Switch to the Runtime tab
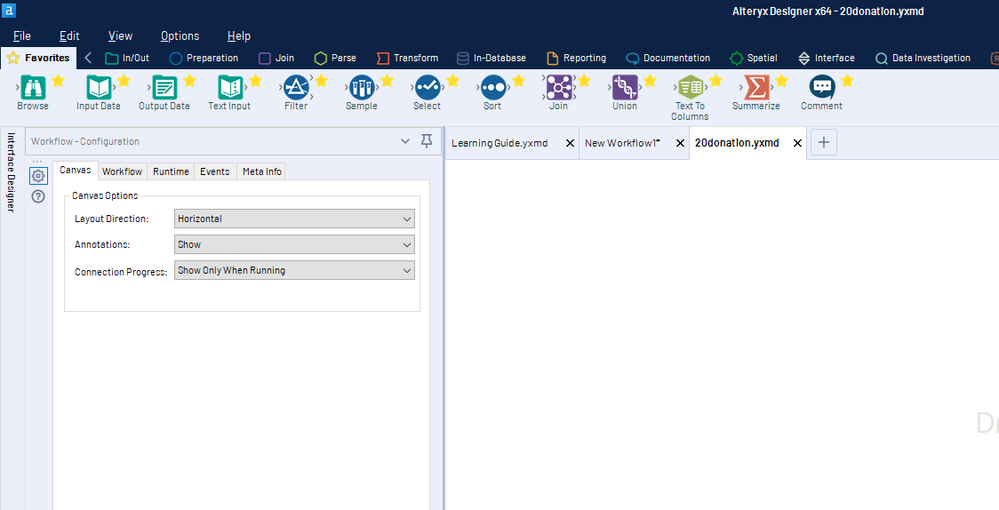 pos(171,171)
